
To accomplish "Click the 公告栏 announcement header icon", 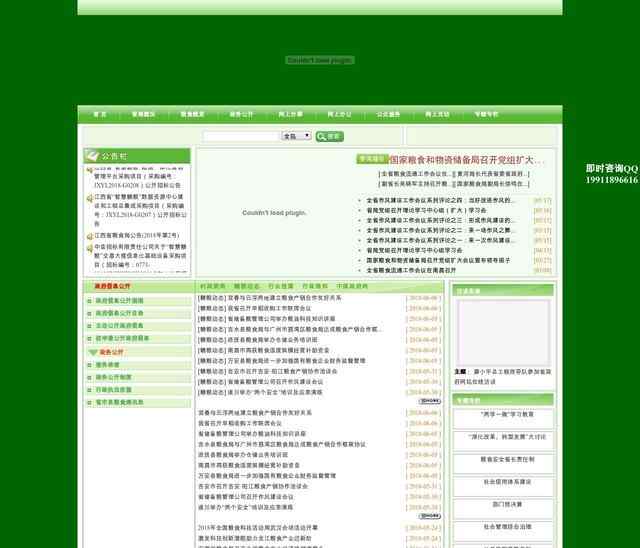I will (93, 157).
